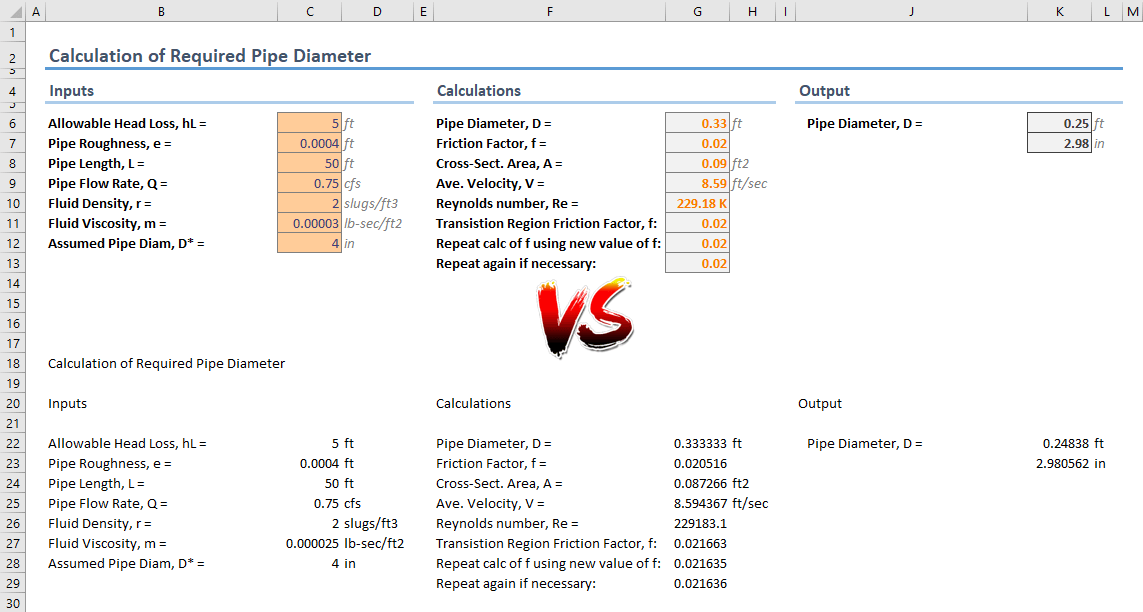Select row 18 header

click(13, 364)
